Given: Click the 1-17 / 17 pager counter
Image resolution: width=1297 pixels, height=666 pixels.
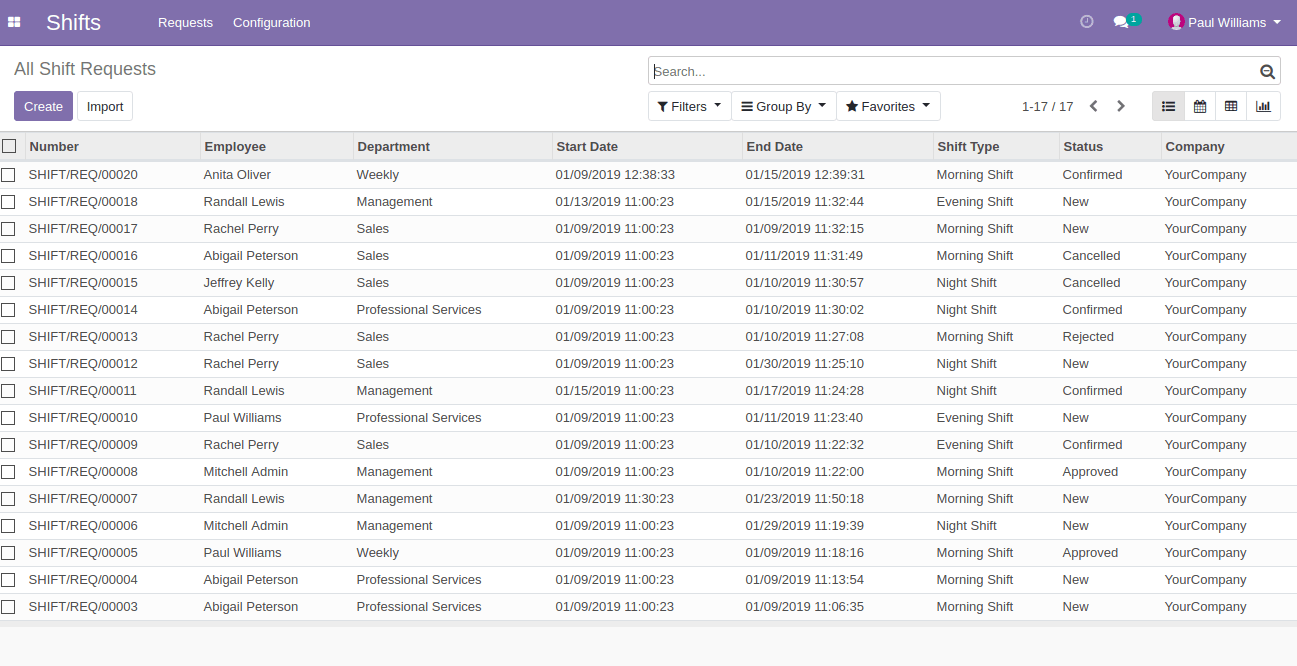Looking at the screenshot, I should (1047, 106).
